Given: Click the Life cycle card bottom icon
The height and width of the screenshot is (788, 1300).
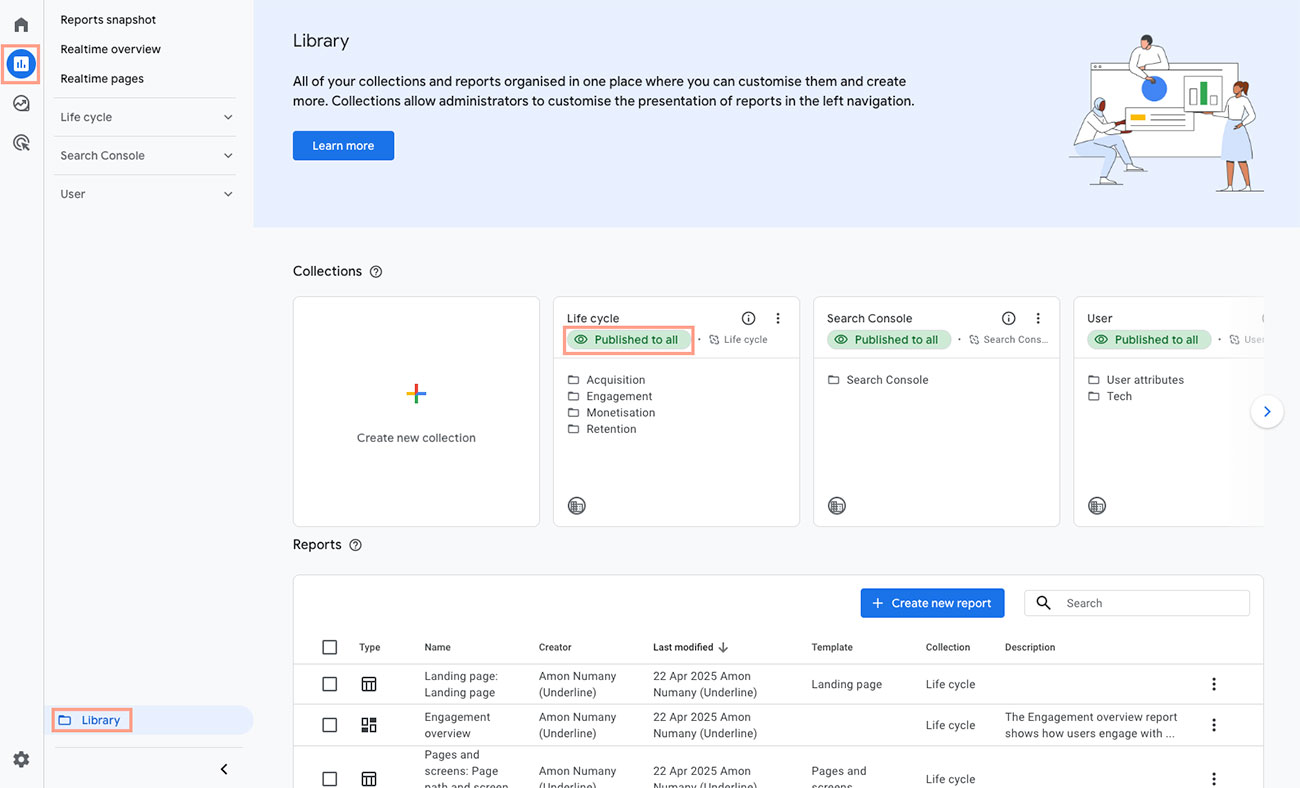Looking at the screenshot, I should 577,506.
